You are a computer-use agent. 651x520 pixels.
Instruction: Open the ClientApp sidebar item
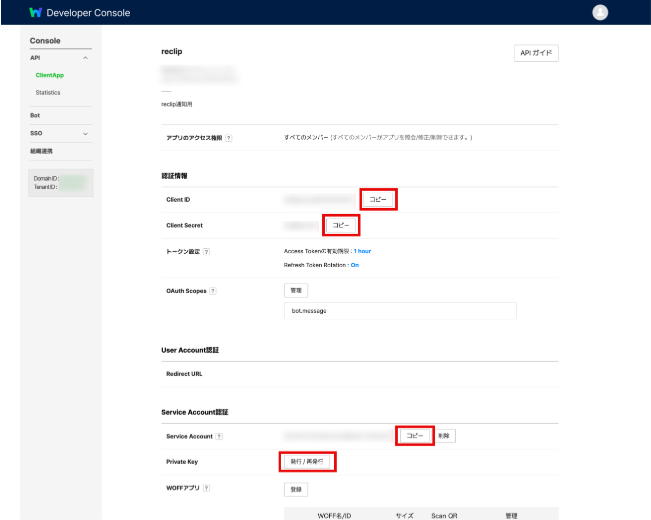click(x=49, y=75)
